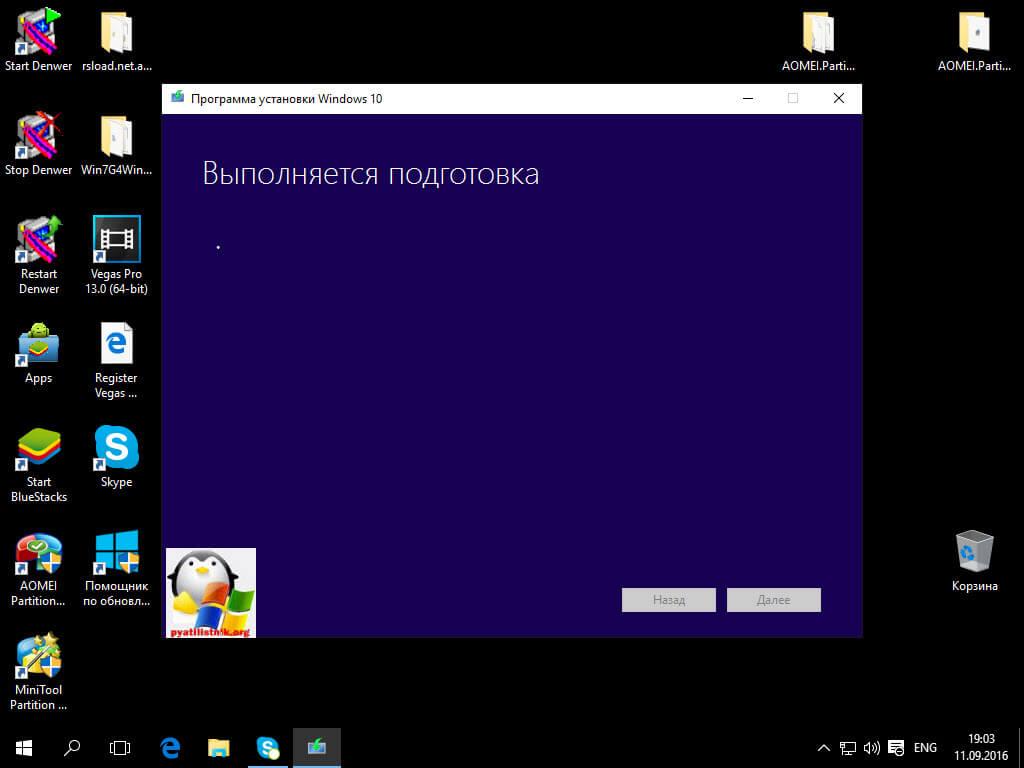Select the Win7G4Win folder icon
Image resolution: width=1024 pixels, height=768 pixels.
tap(116, 144)
